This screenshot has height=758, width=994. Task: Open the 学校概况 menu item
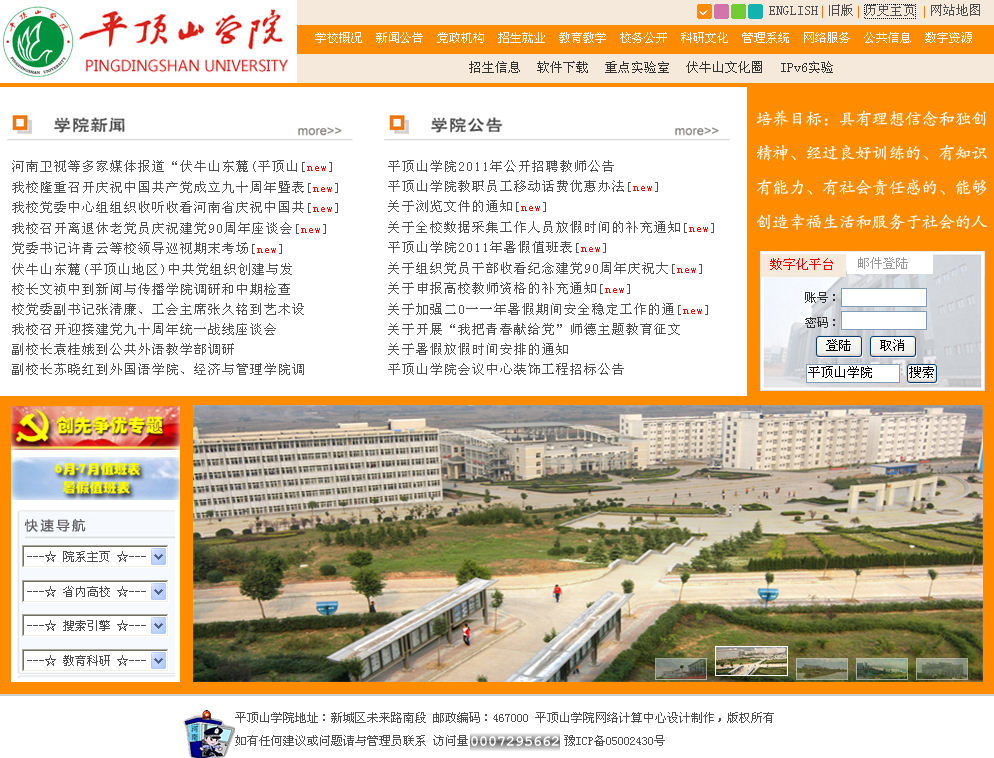tap(338, 38)
